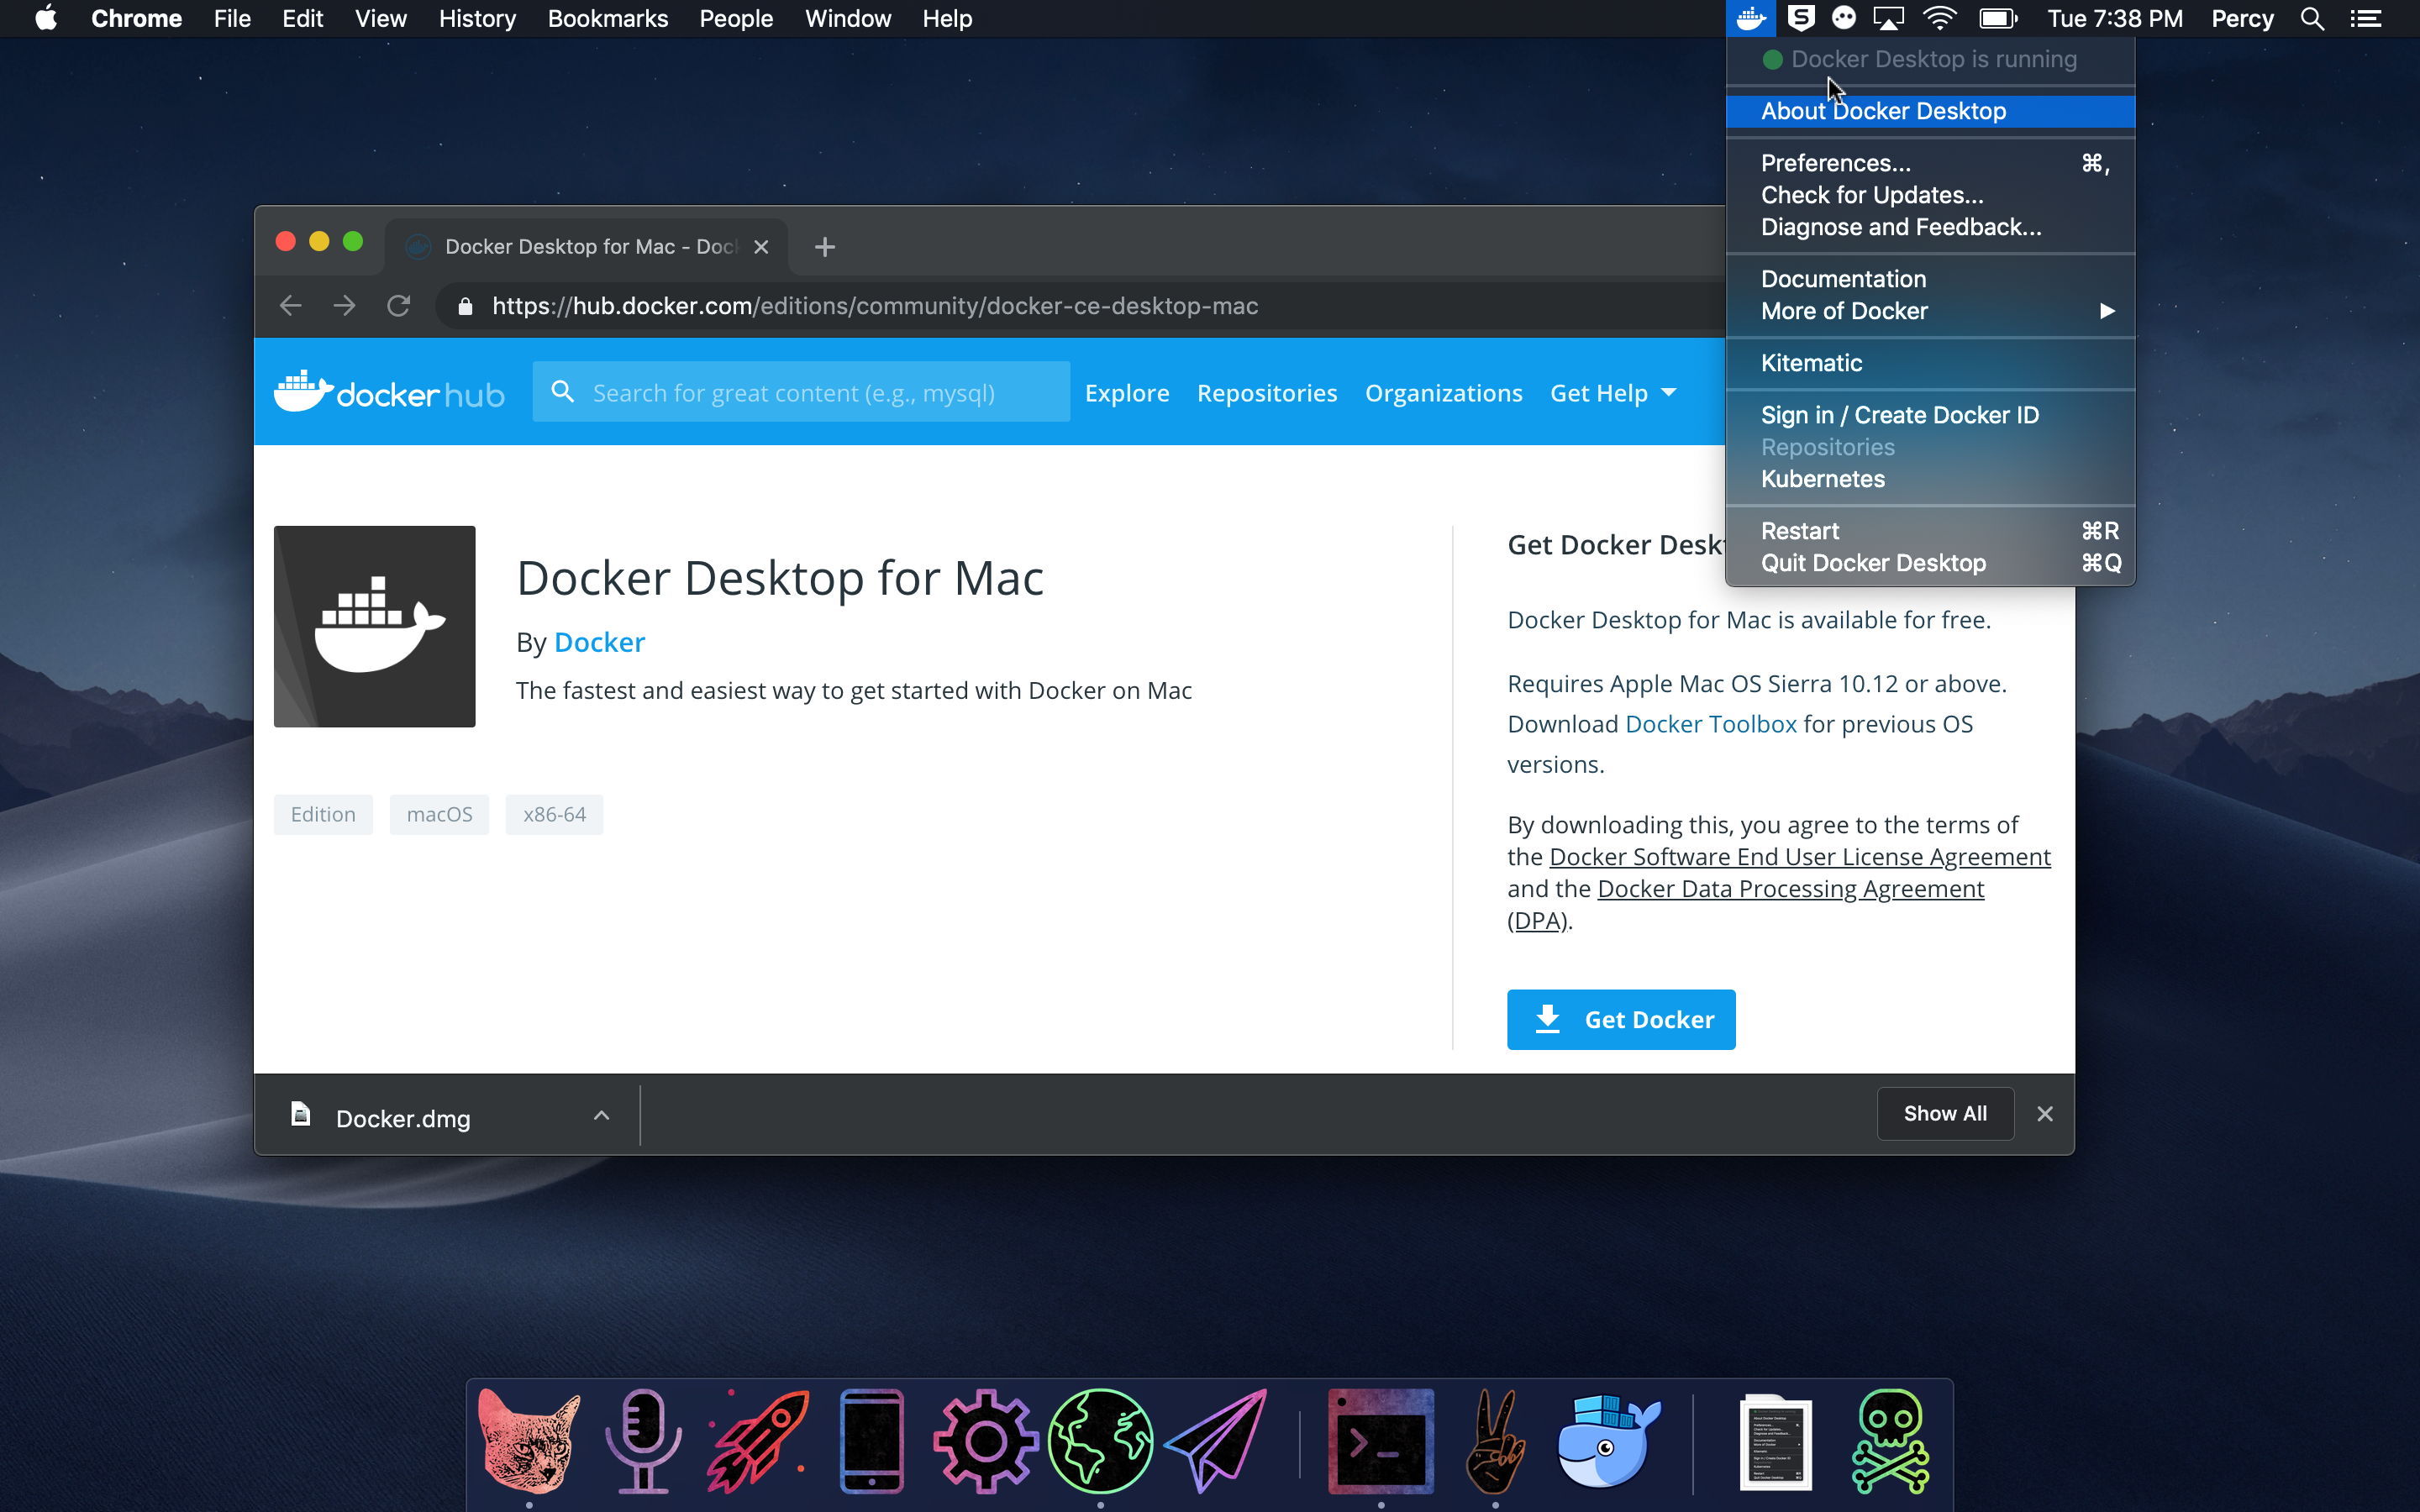Open the terminal icon in the Dock
The width and height of the screenshot is (2420, 1512).
(x=1380, y=1441)
